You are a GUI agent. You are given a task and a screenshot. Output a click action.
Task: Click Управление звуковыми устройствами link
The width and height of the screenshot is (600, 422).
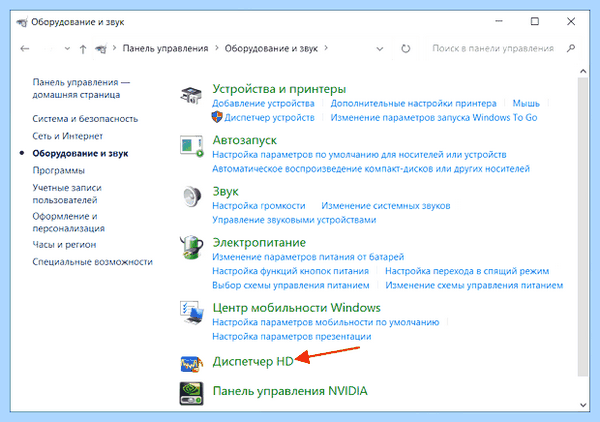[294, 220]
